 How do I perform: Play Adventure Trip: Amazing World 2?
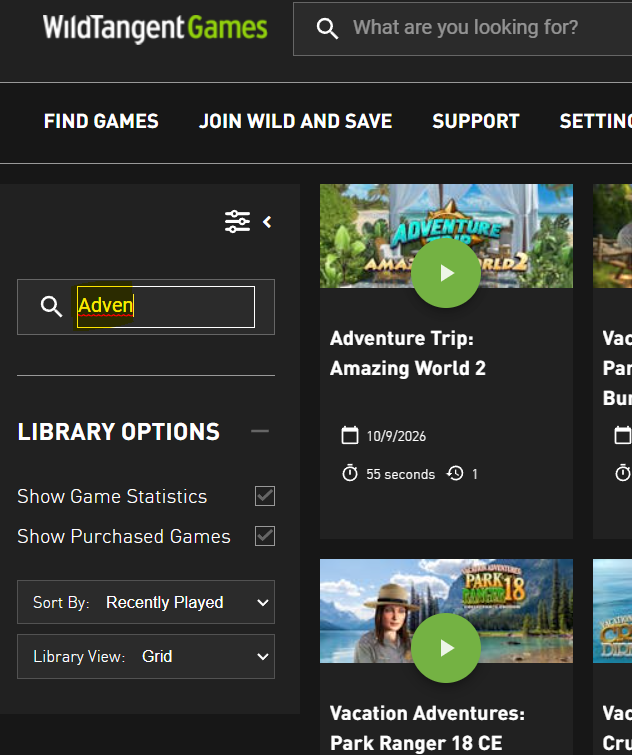pos(446,273)
